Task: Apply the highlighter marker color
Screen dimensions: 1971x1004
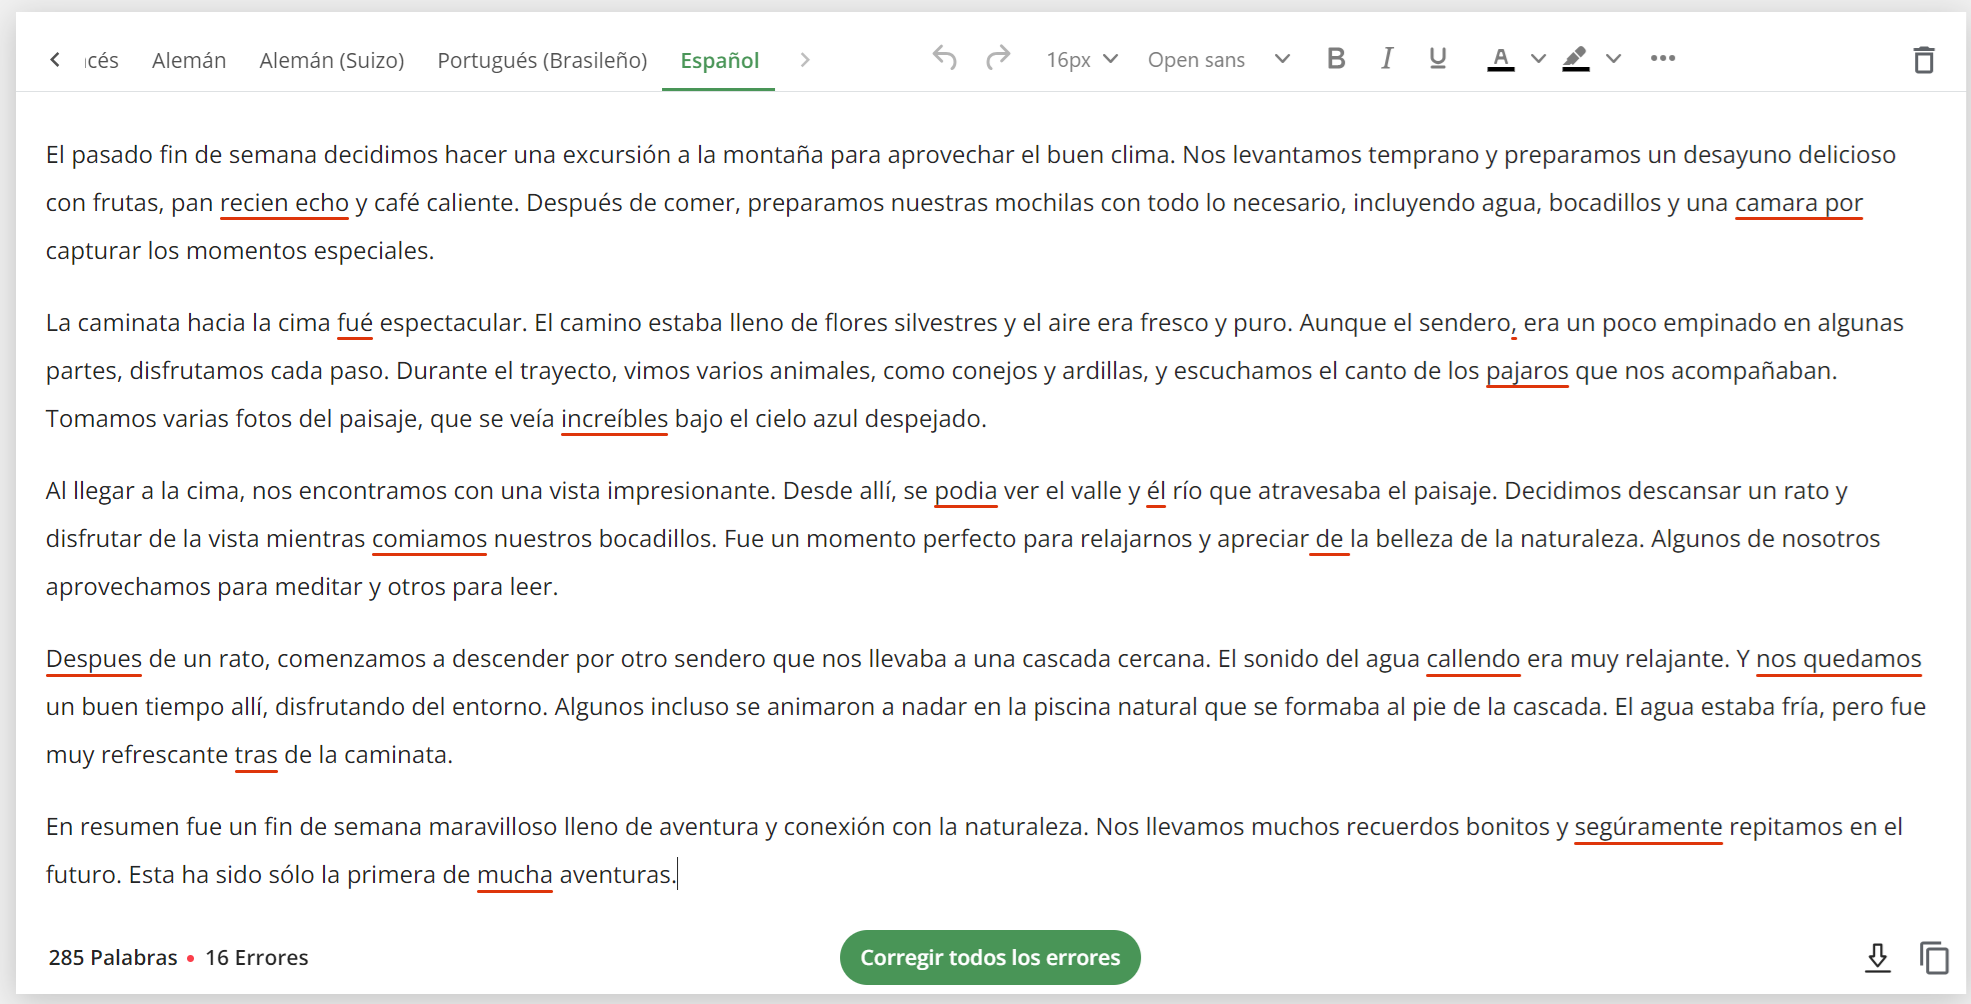Action: pyautogui.click(x=1576, y=59)
